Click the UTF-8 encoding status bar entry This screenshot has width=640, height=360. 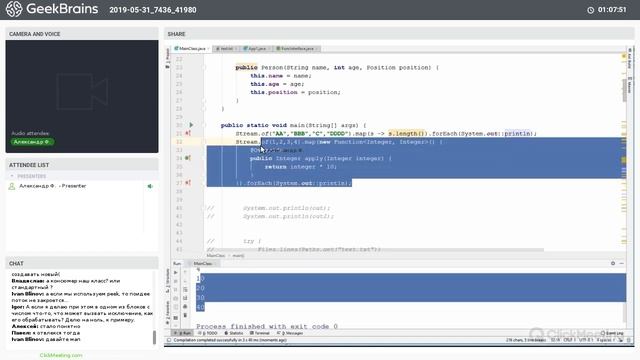coord(585,340)
